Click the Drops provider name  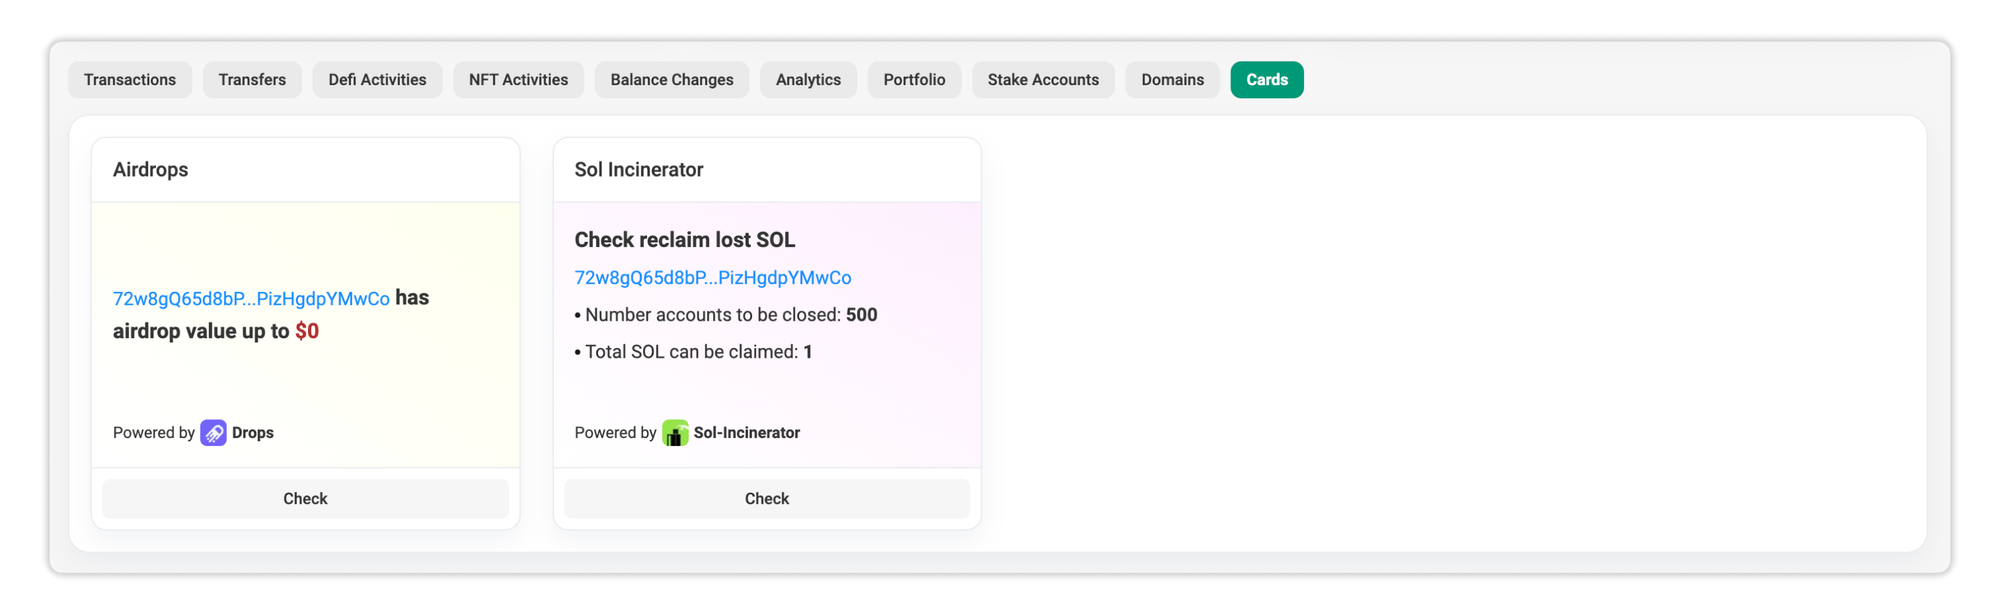pyautogui.click(x=253, y=433)
